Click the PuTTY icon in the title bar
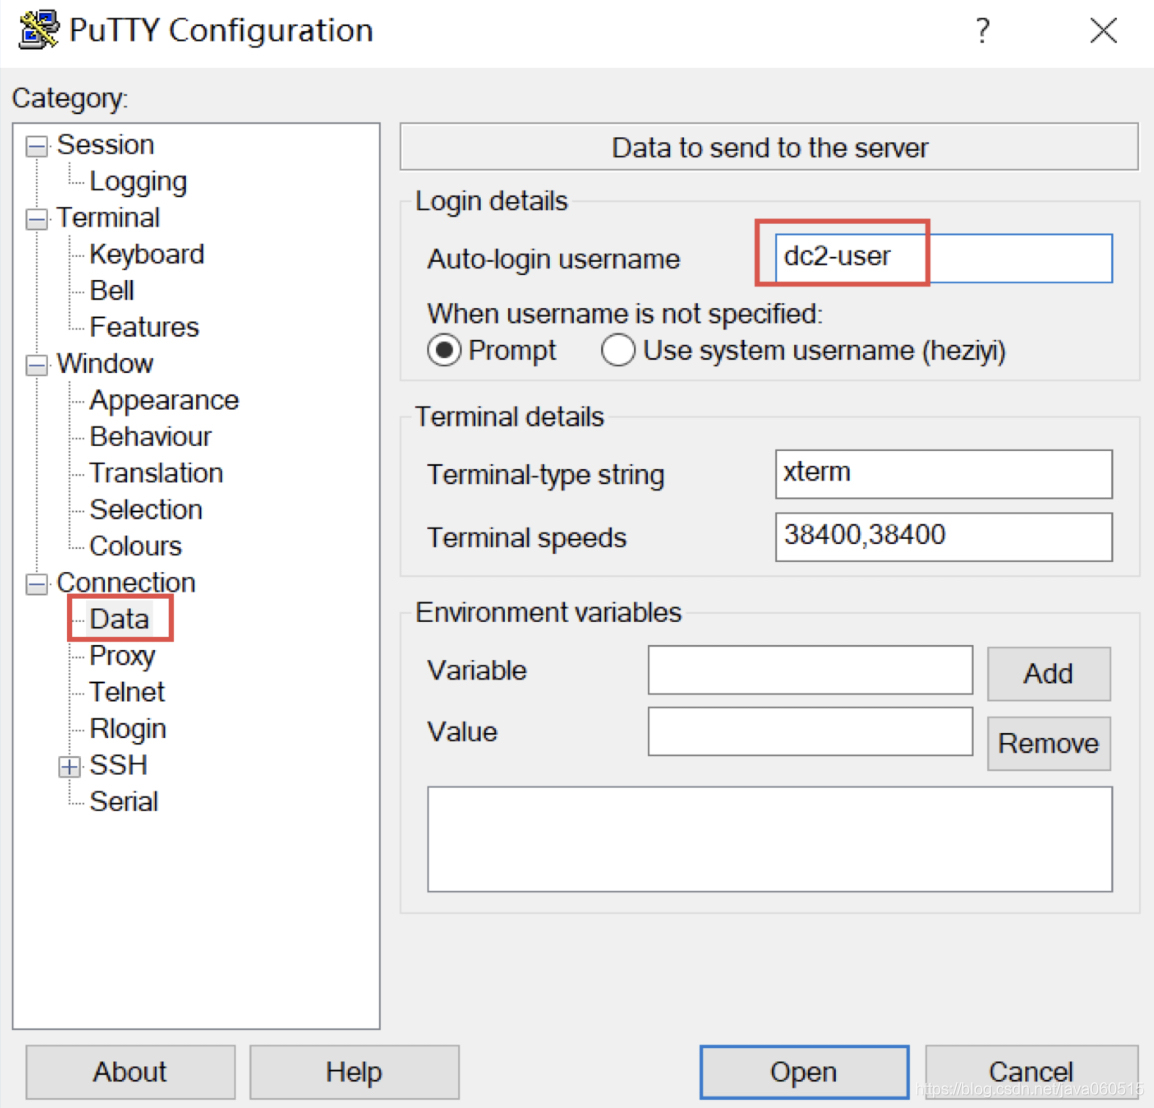 point(39,29)
